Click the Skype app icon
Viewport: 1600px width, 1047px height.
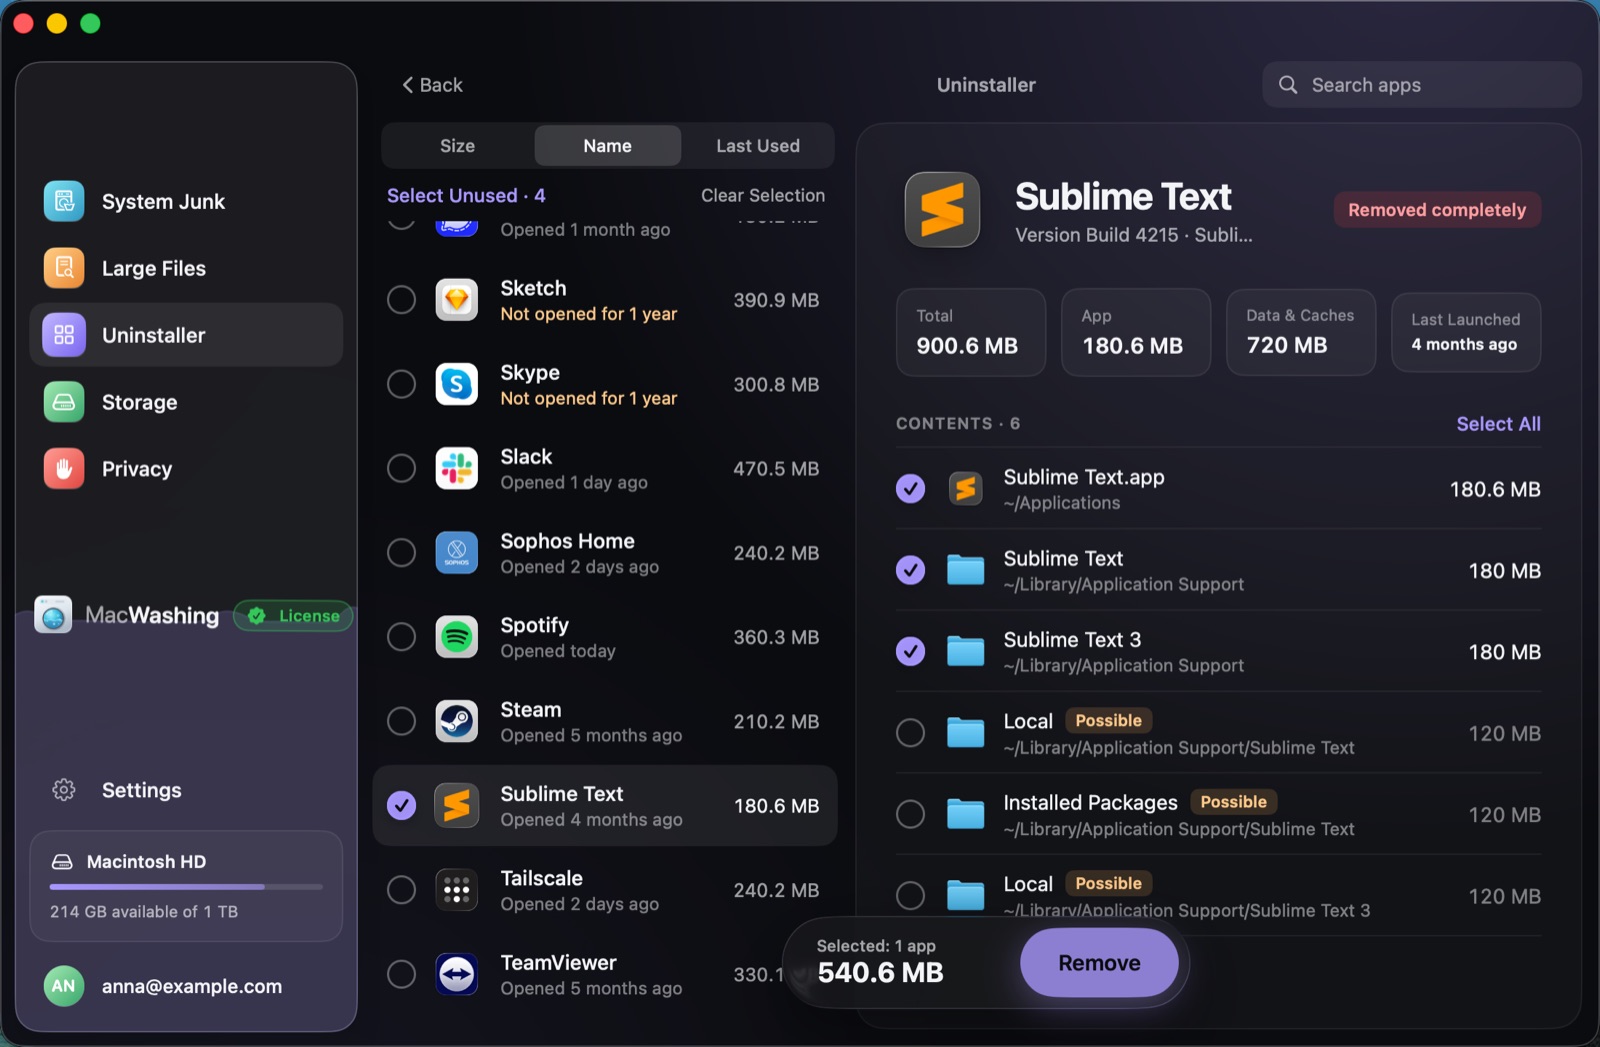tap(457, 384)
